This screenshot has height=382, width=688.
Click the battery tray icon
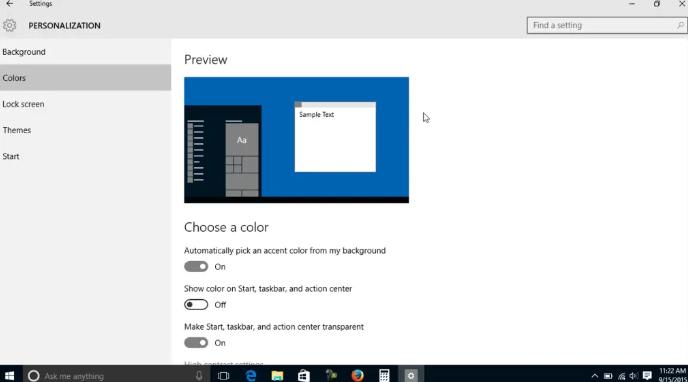click(608, 376)
